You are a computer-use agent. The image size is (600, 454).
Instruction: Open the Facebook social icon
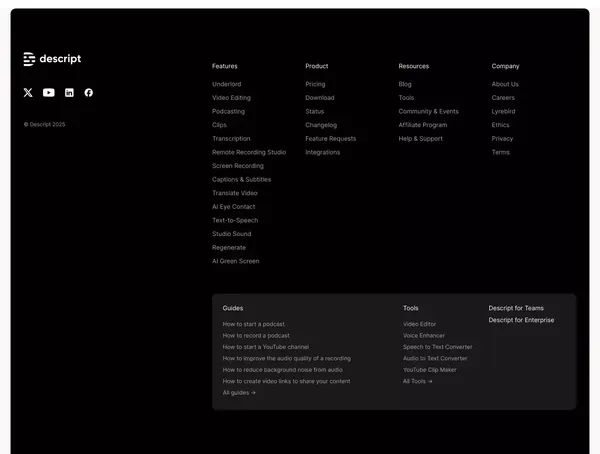point(88,93)
